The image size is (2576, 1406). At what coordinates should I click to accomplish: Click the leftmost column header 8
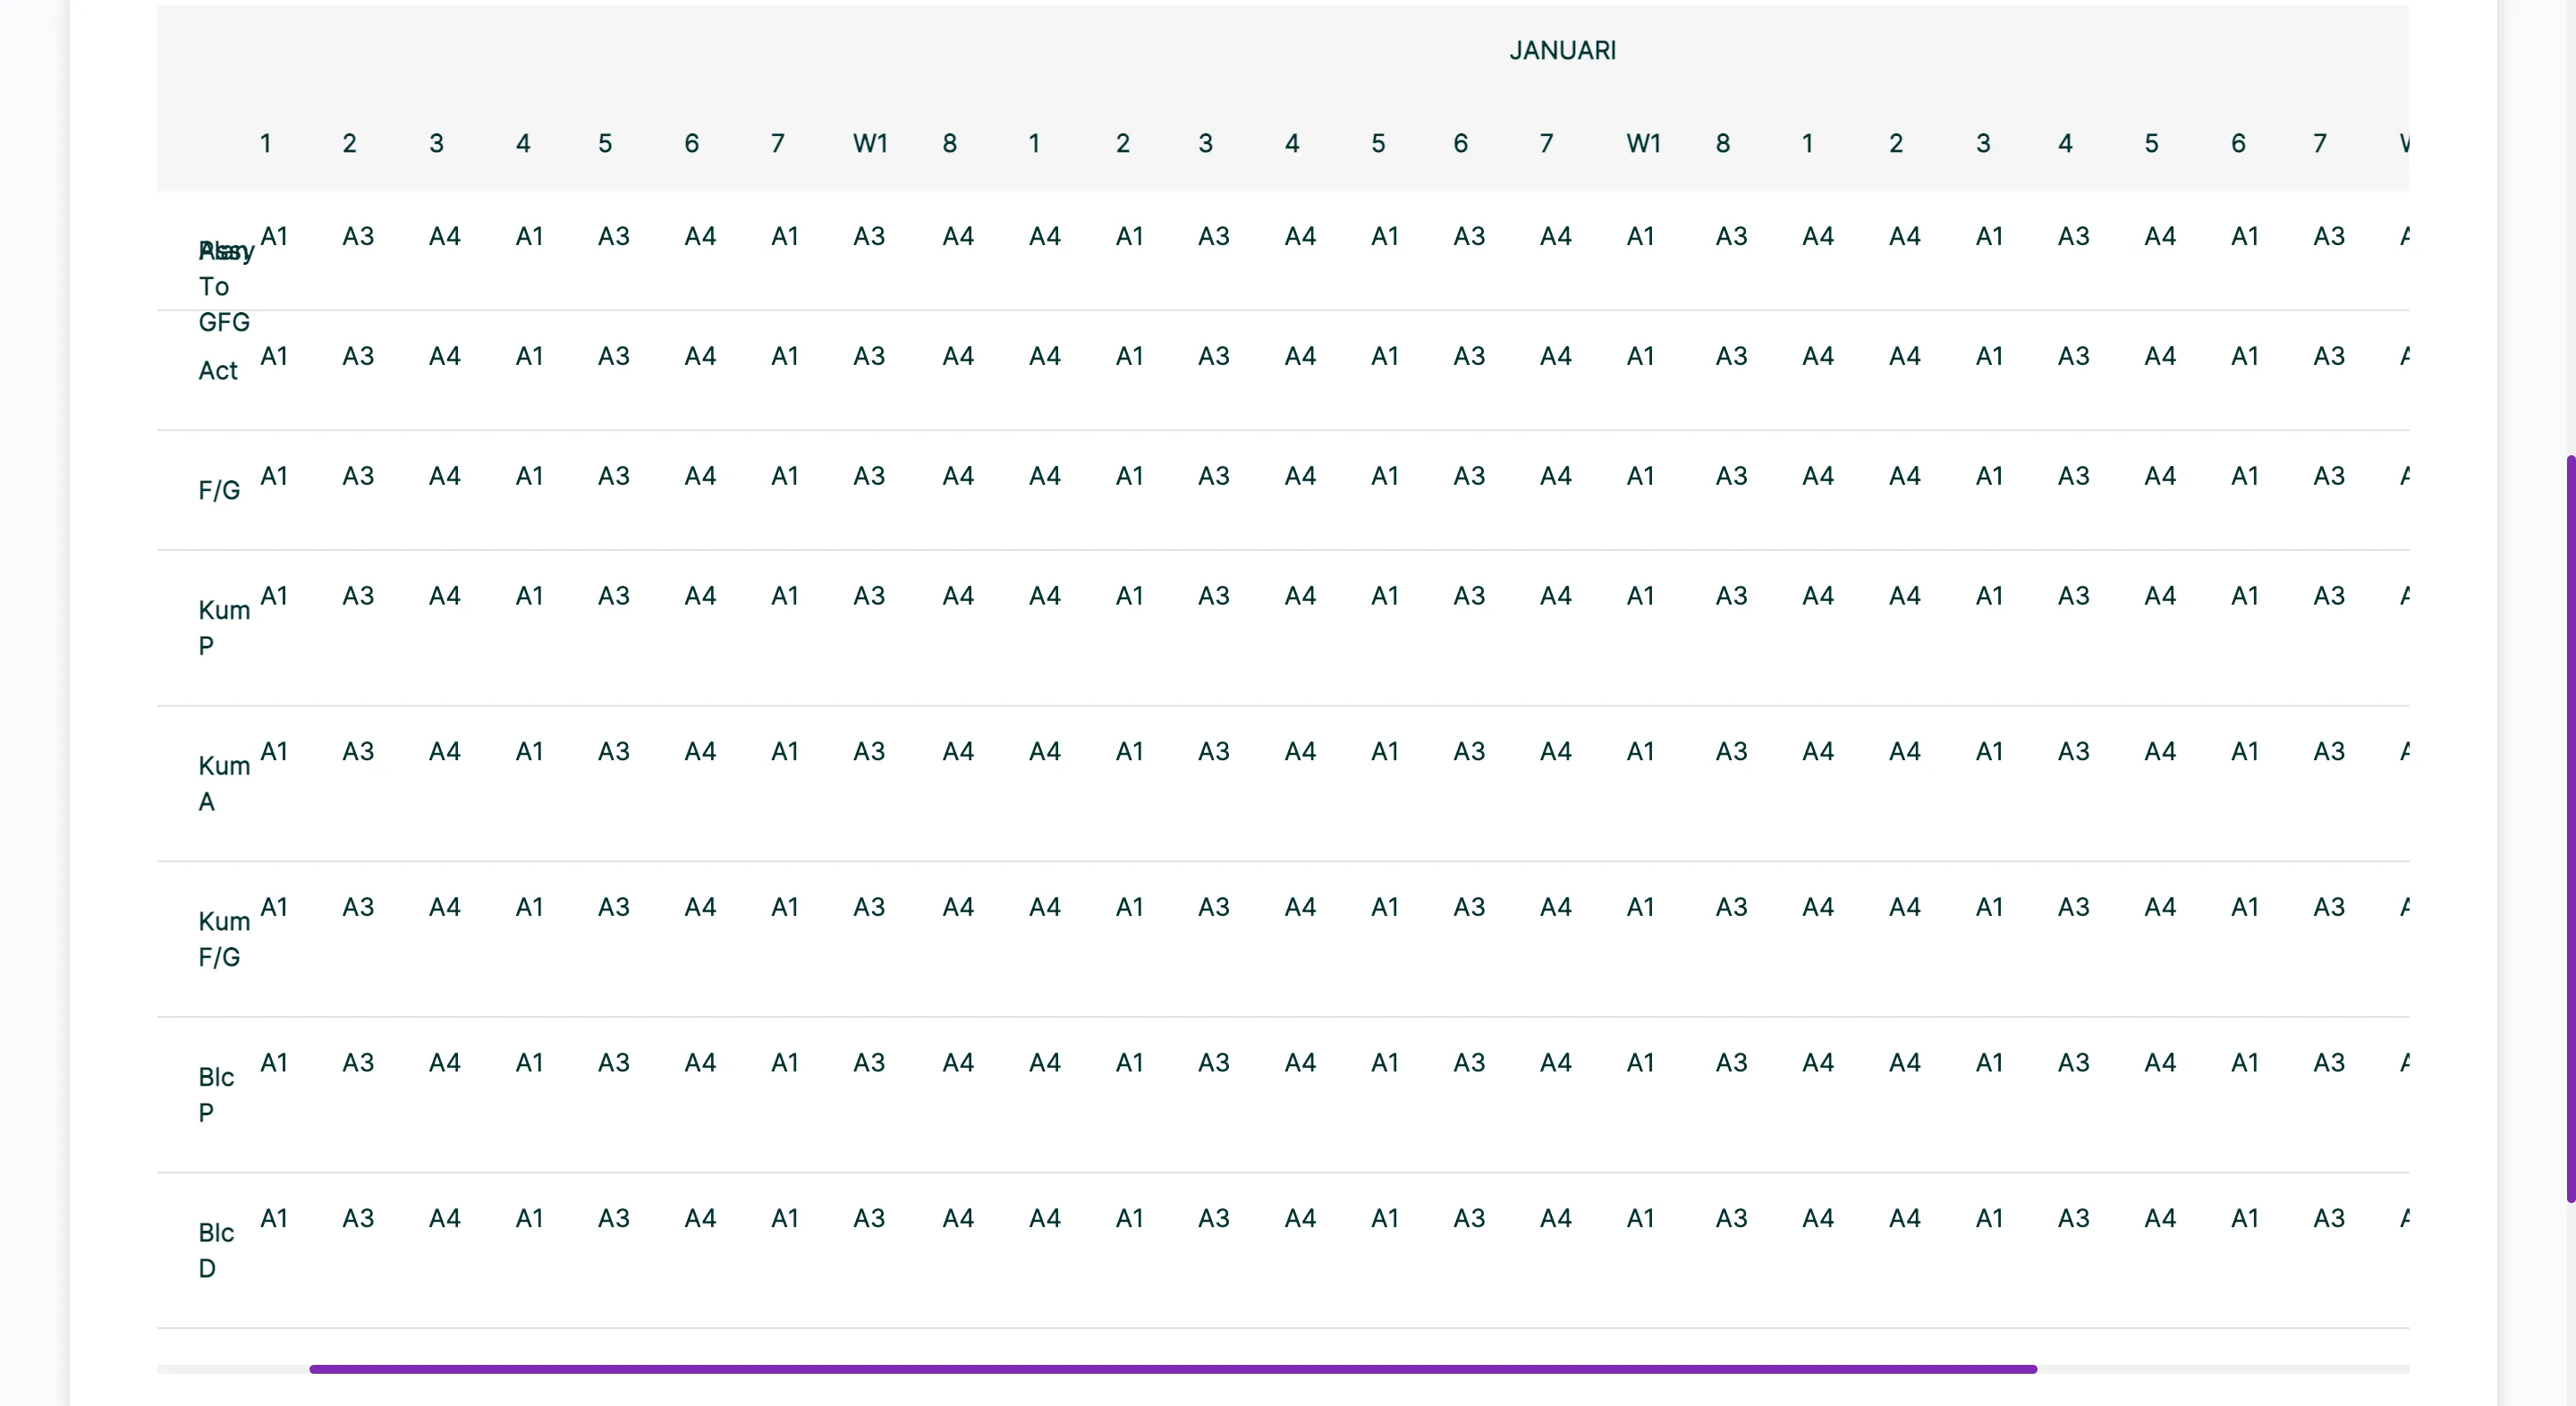(949, 144)
